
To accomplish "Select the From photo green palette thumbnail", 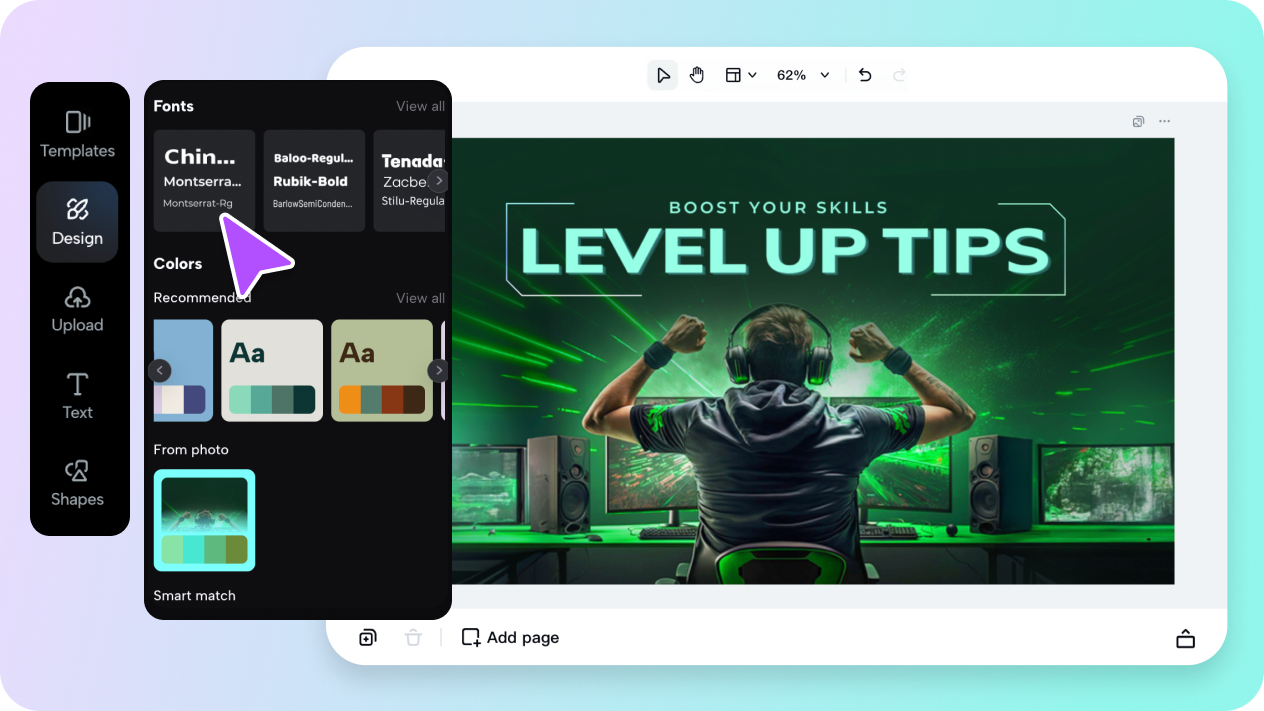I will tap(204, 520).
